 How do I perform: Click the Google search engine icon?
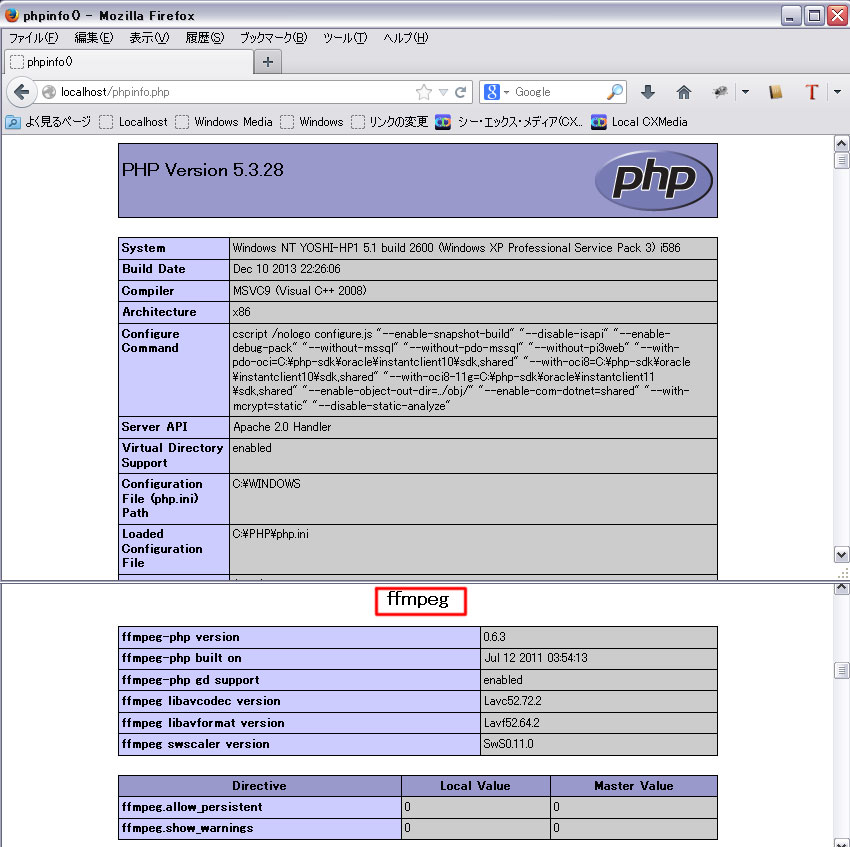[492, 92]
